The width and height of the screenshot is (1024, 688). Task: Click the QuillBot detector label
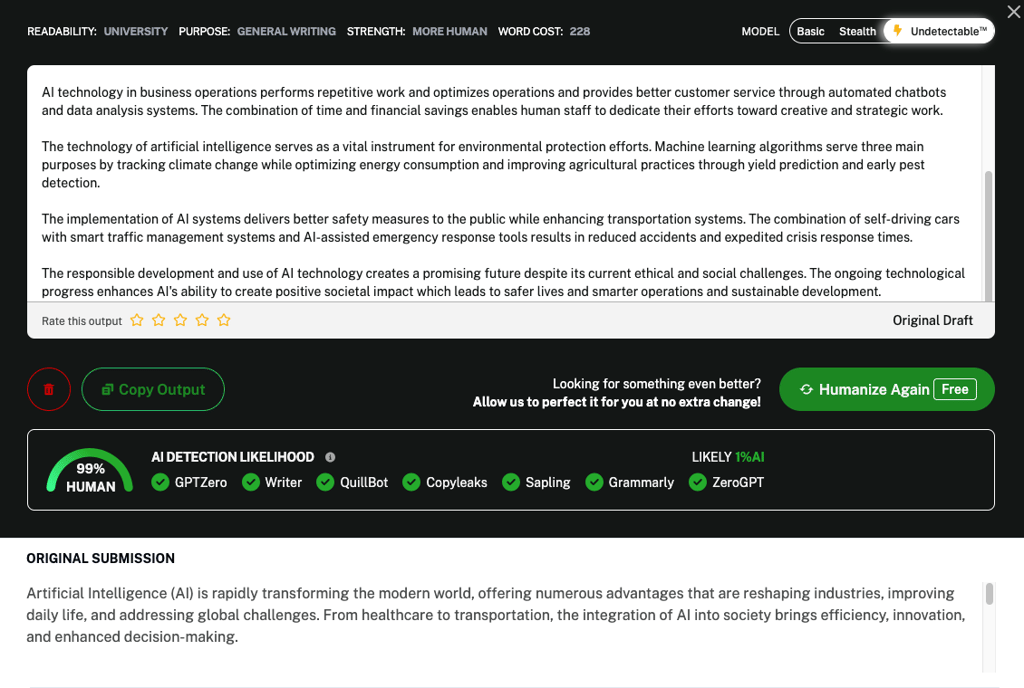(364, 482)
